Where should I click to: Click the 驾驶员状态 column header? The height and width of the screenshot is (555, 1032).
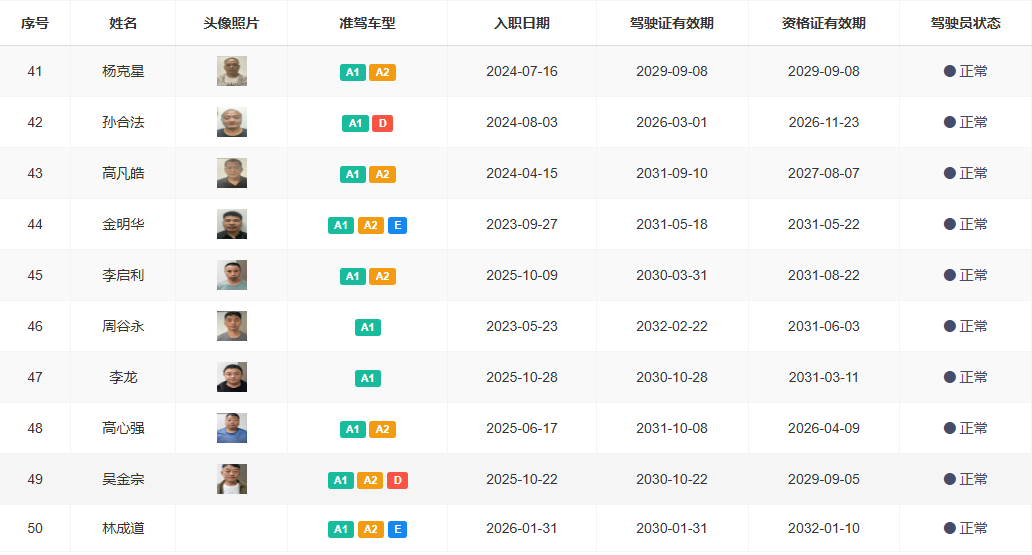point(965,23)
